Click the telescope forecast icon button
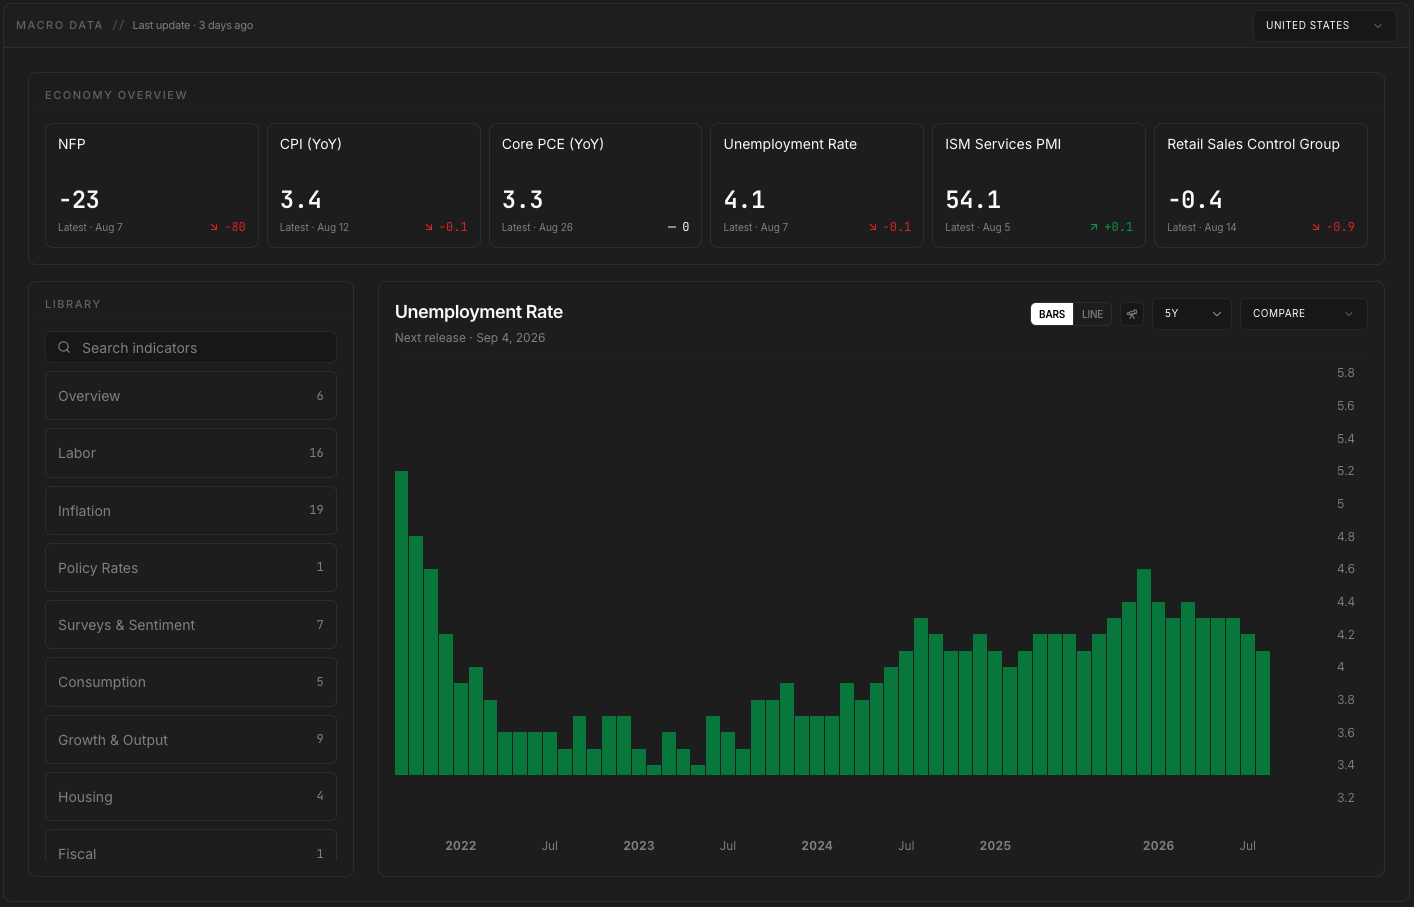Screen dimensions: 1414x907 pos(1132,314)
